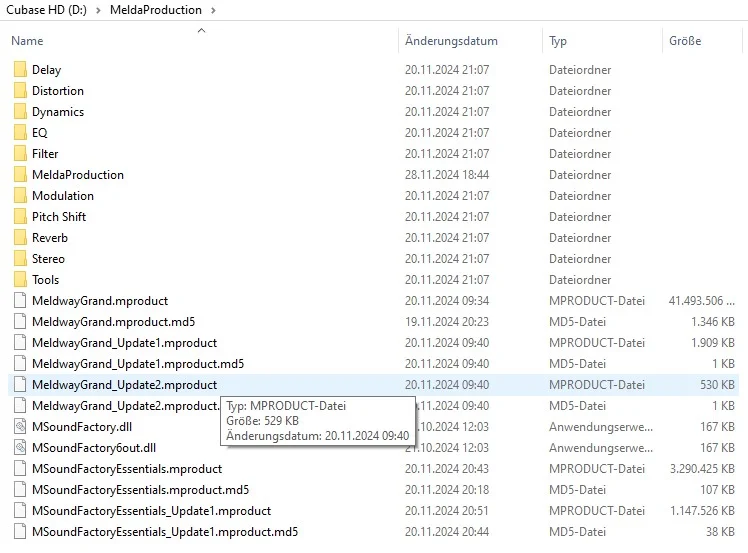Select the Reverb folder name
The height and width of the screenshot is (553, 748).
(50, 238)
